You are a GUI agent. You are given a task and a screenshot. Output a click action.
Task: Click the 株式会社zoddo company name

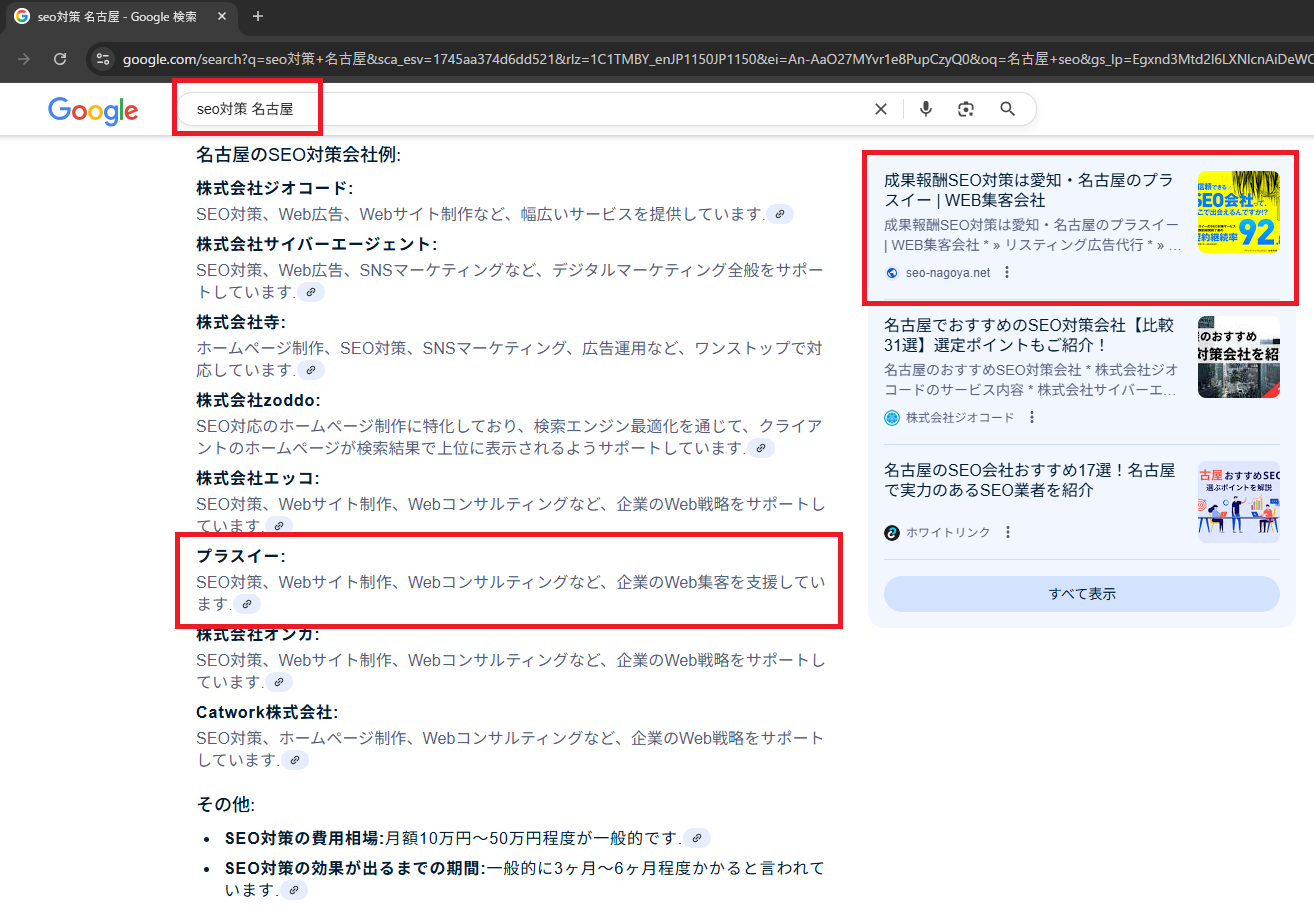(258, 400)
